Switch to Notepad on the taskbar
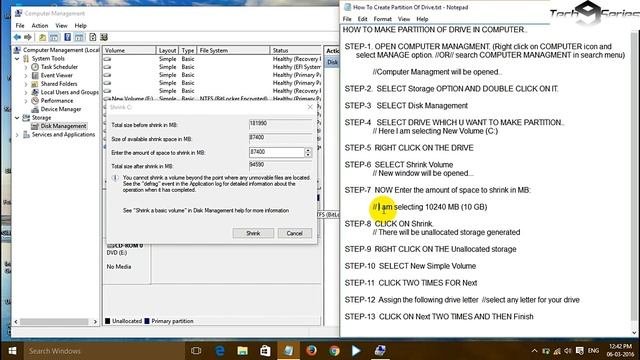 289,351
